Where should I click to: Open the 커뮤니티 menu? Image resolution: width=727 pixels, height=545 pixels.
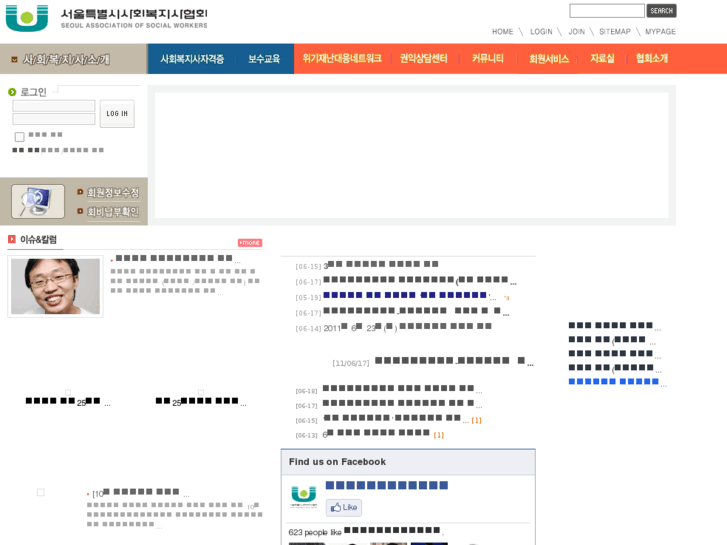coord(487,58)
